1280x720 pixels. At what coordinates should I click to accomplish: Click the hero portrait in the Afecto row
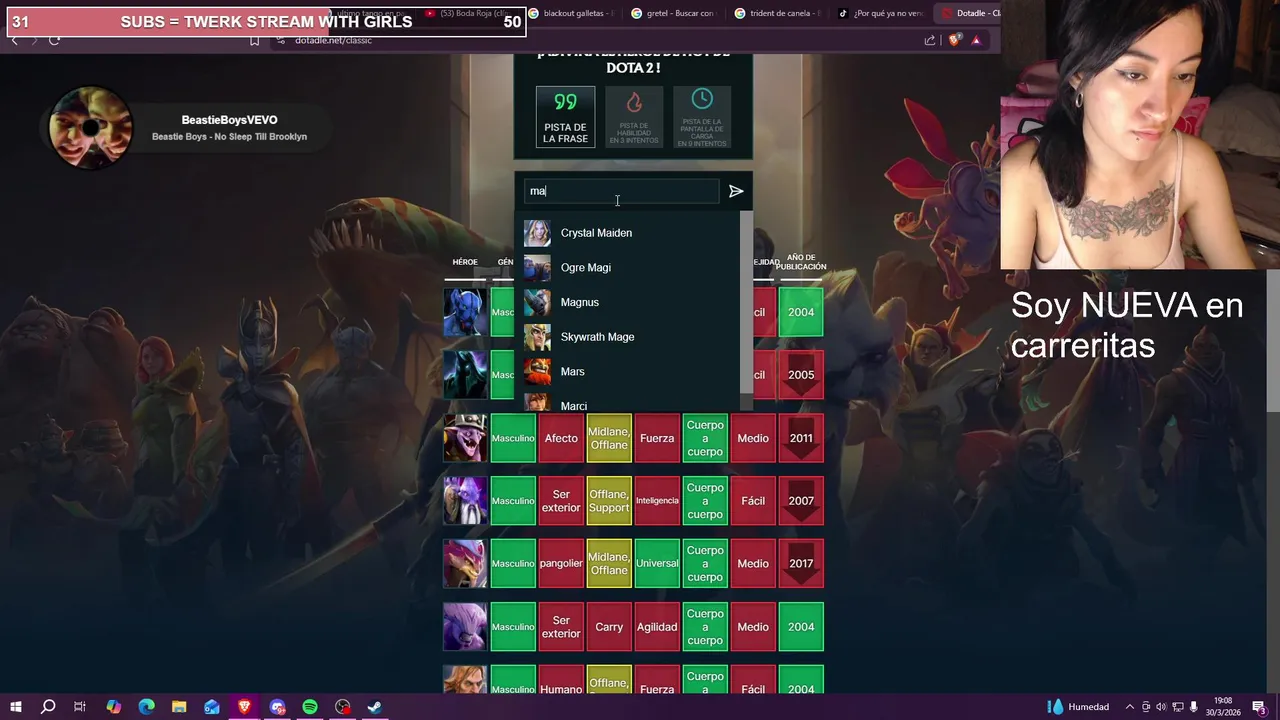pyautogui.click(x=465, y=438)
